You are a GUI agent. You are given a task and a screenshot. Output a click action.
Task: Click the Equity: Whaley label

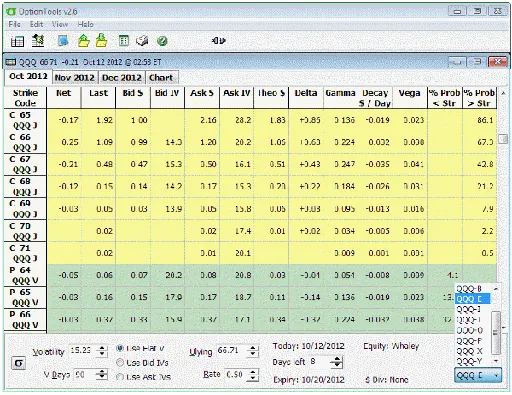(391, 346)
